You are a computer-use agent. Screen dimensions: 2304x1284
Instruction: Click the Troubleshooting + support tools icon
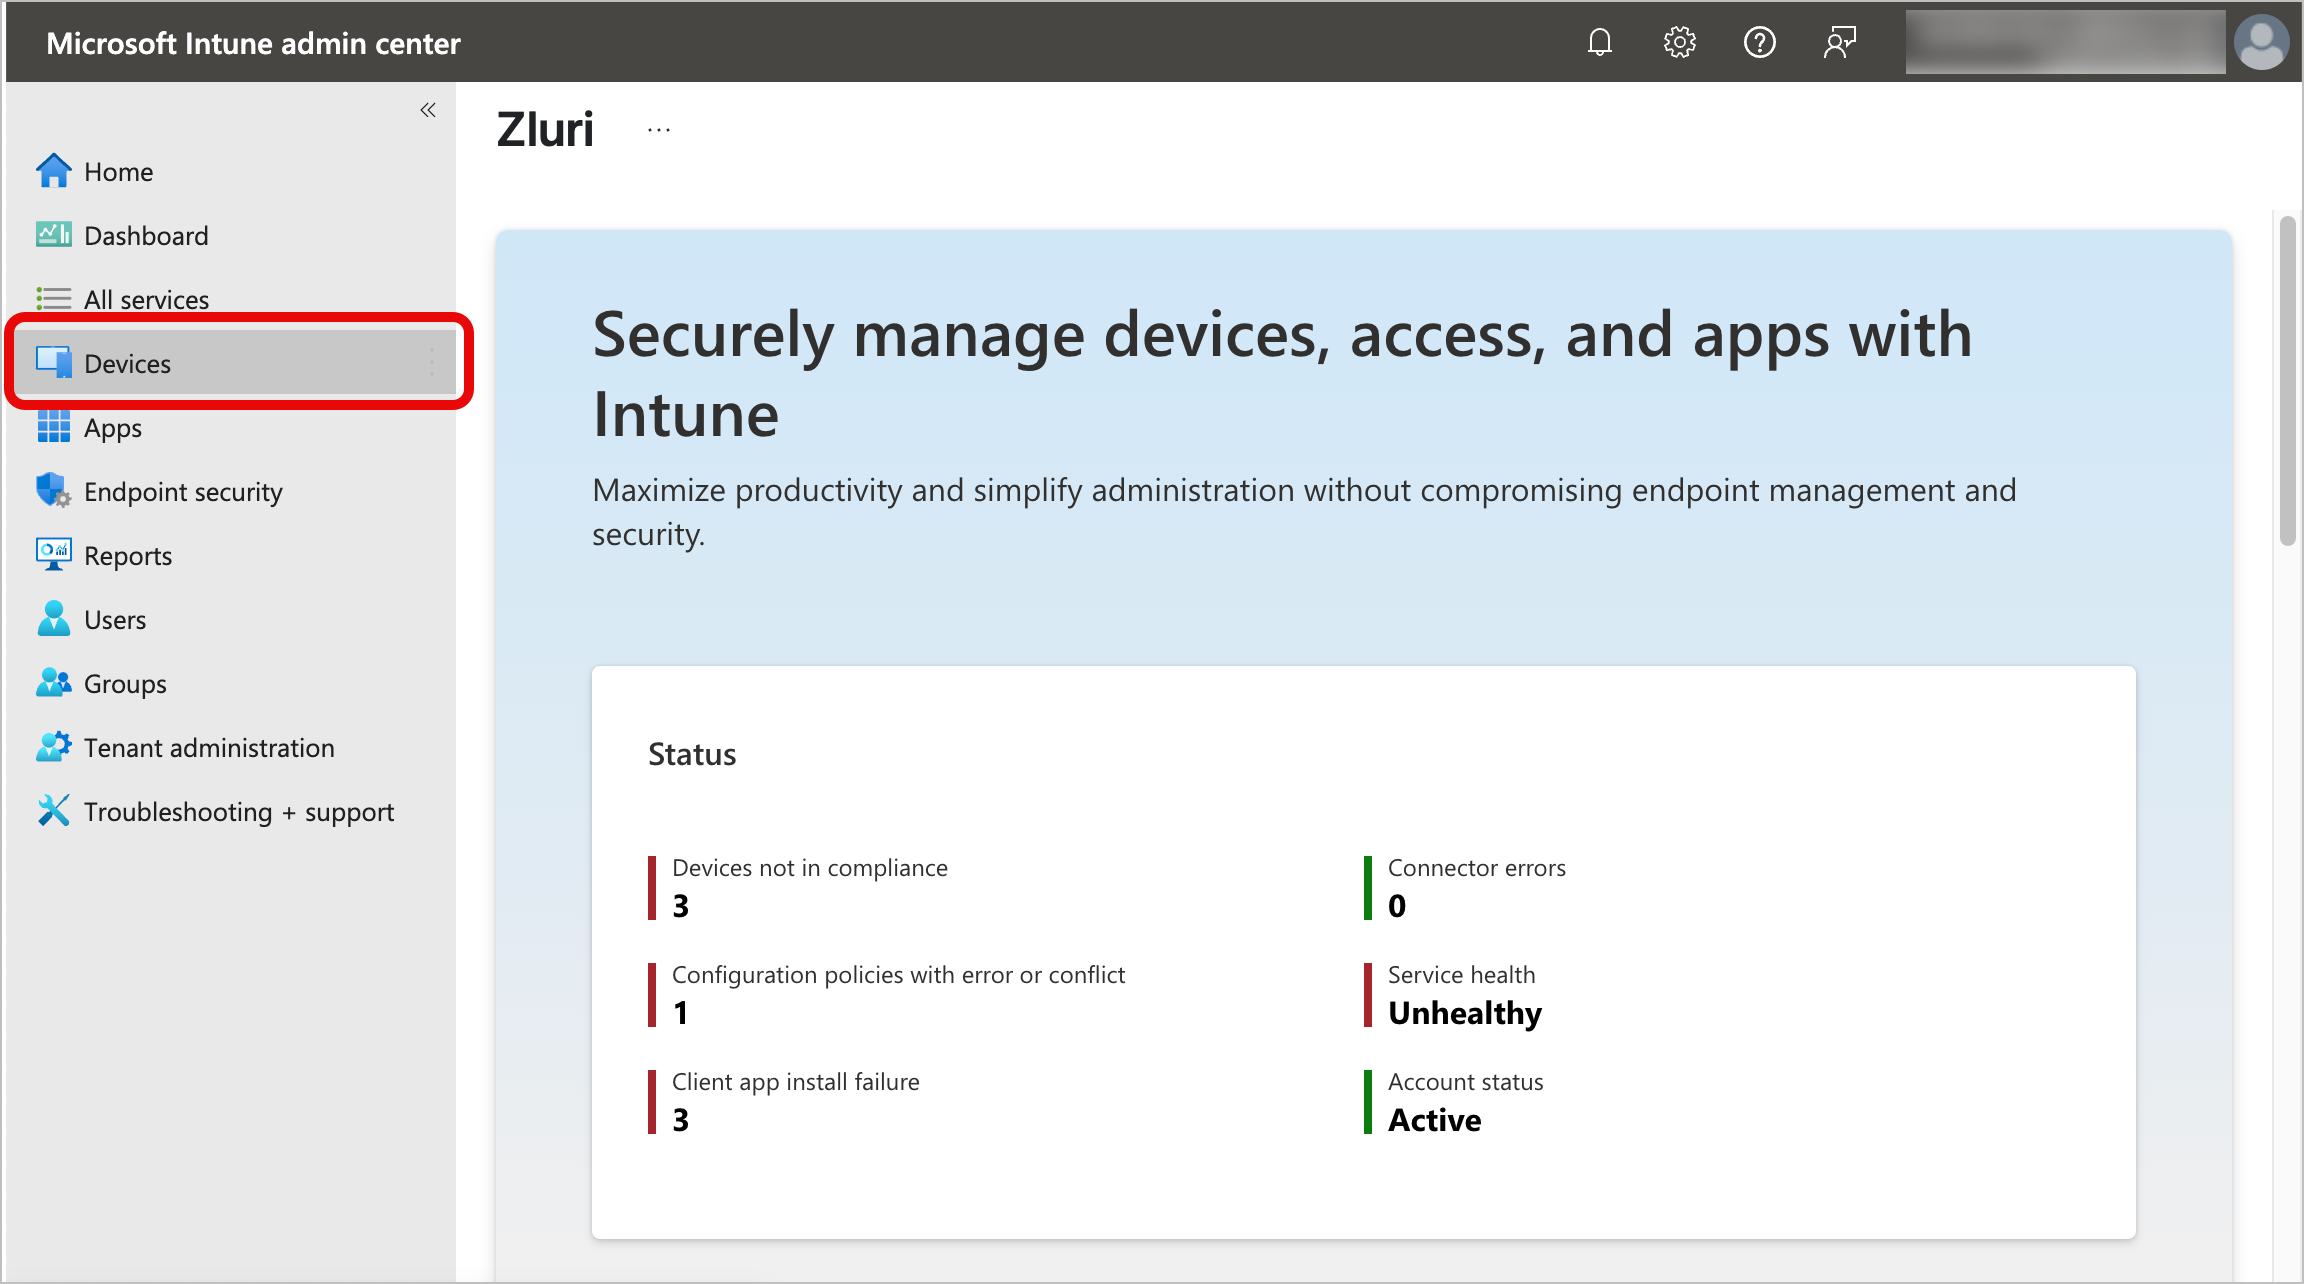tap(53, 811)
